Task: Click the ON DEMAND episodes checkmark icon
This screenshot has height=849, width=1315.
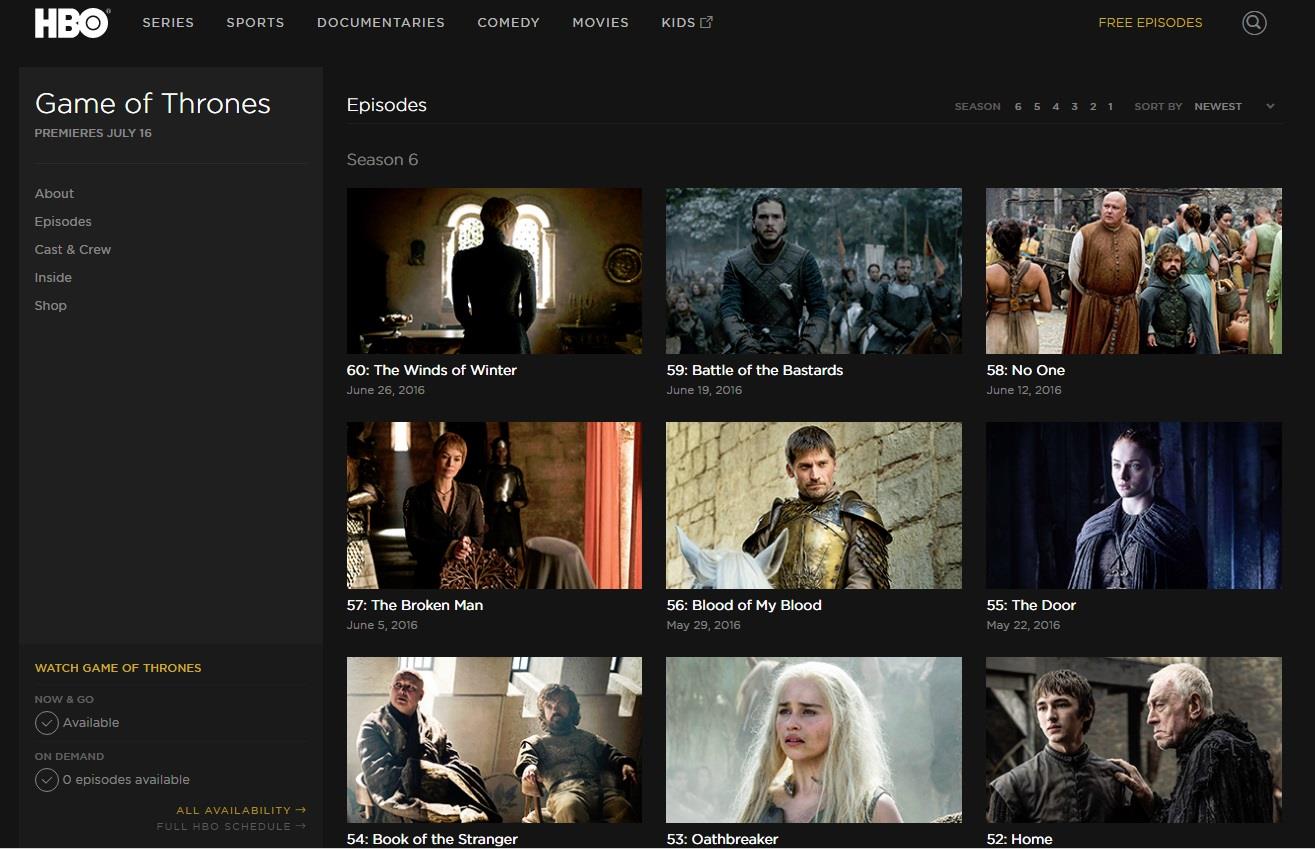Action: click(47, 780)
